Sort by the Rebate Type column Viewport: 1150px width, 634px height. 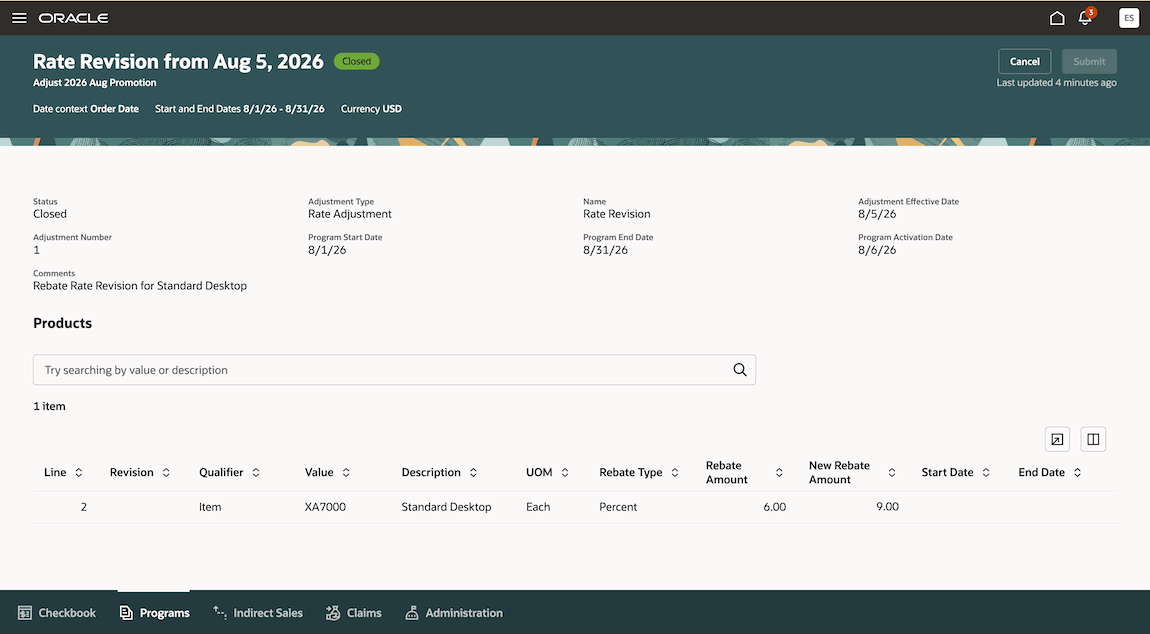675,473
